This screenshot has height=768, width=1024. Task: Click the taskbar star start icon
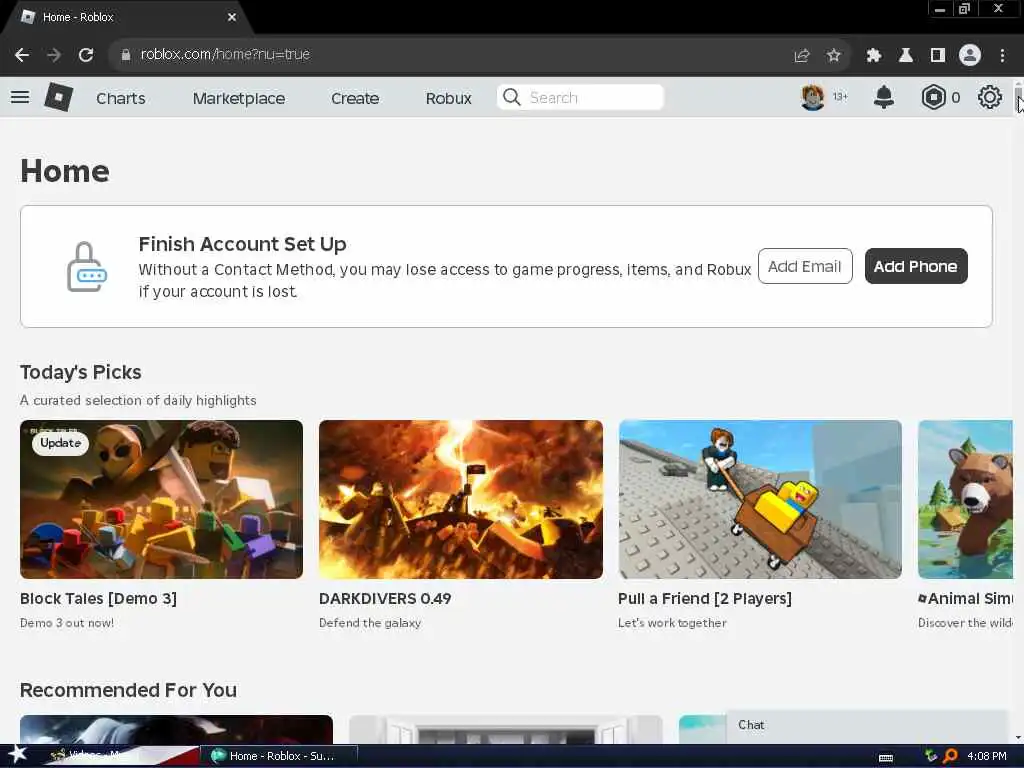[18, 754]
